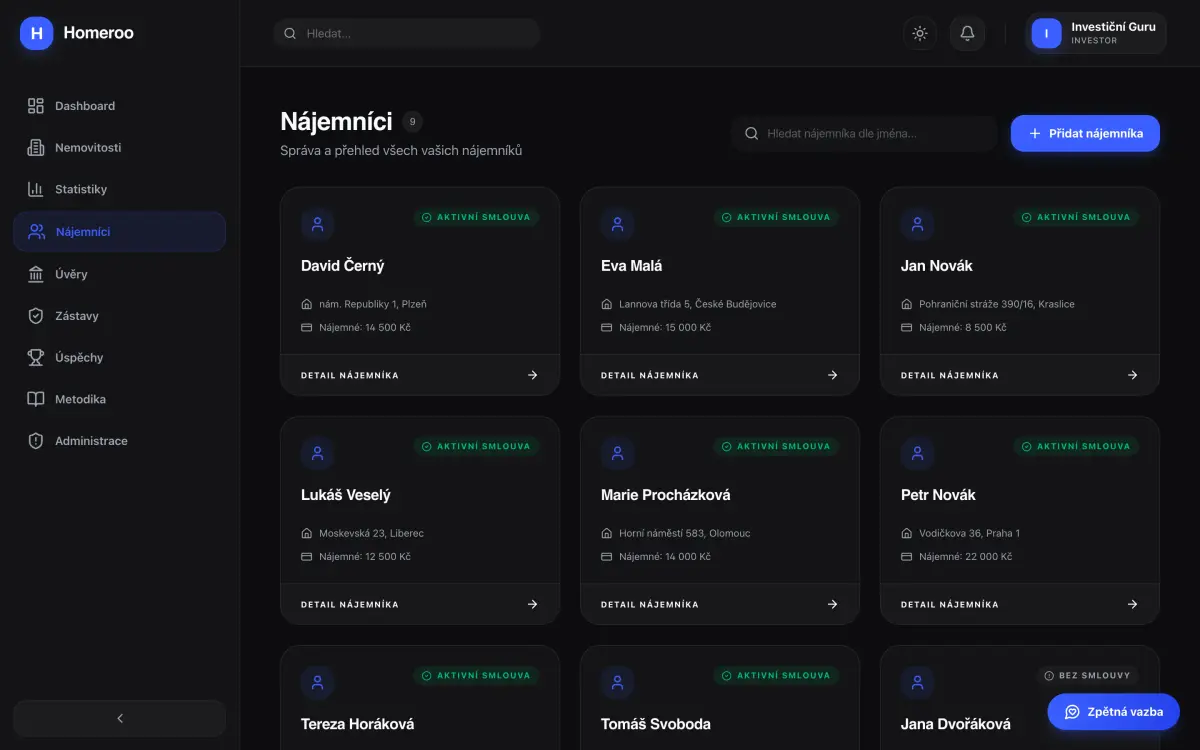Click Tomáš Svoboda's user avatar icon

[x=618, y=682]
